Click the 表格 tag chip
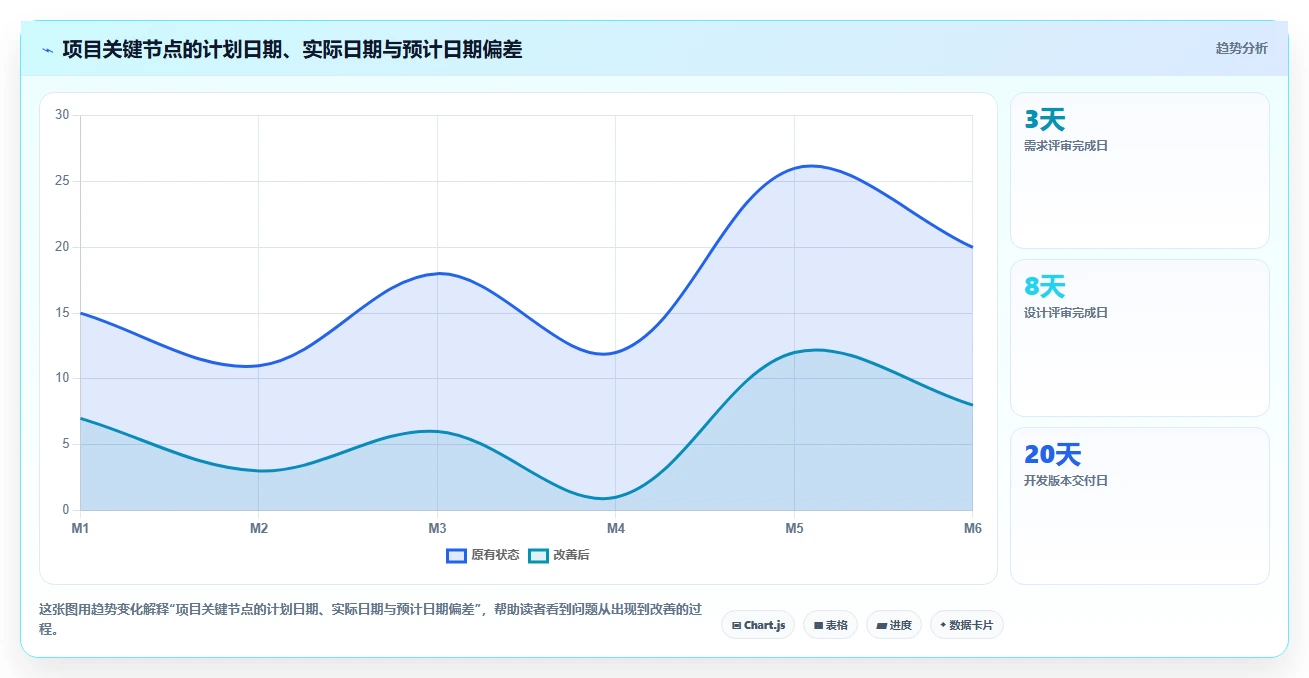Image resolution: width=1309 pixels, height=678 pixels. click(830, 625)
